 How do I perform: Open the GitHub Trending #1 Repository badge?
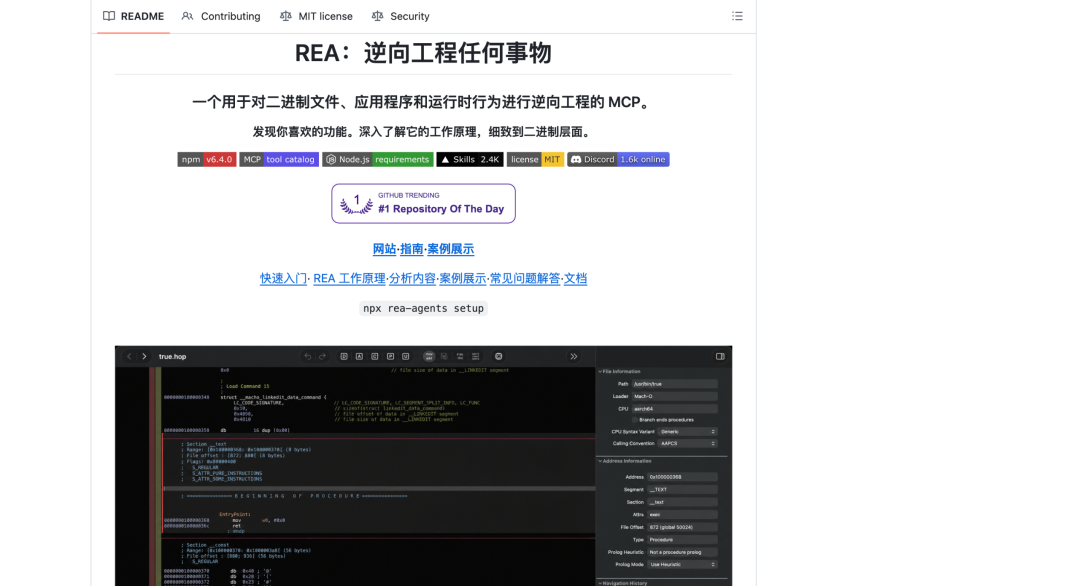pyautogui.click(x=424, y=203)
